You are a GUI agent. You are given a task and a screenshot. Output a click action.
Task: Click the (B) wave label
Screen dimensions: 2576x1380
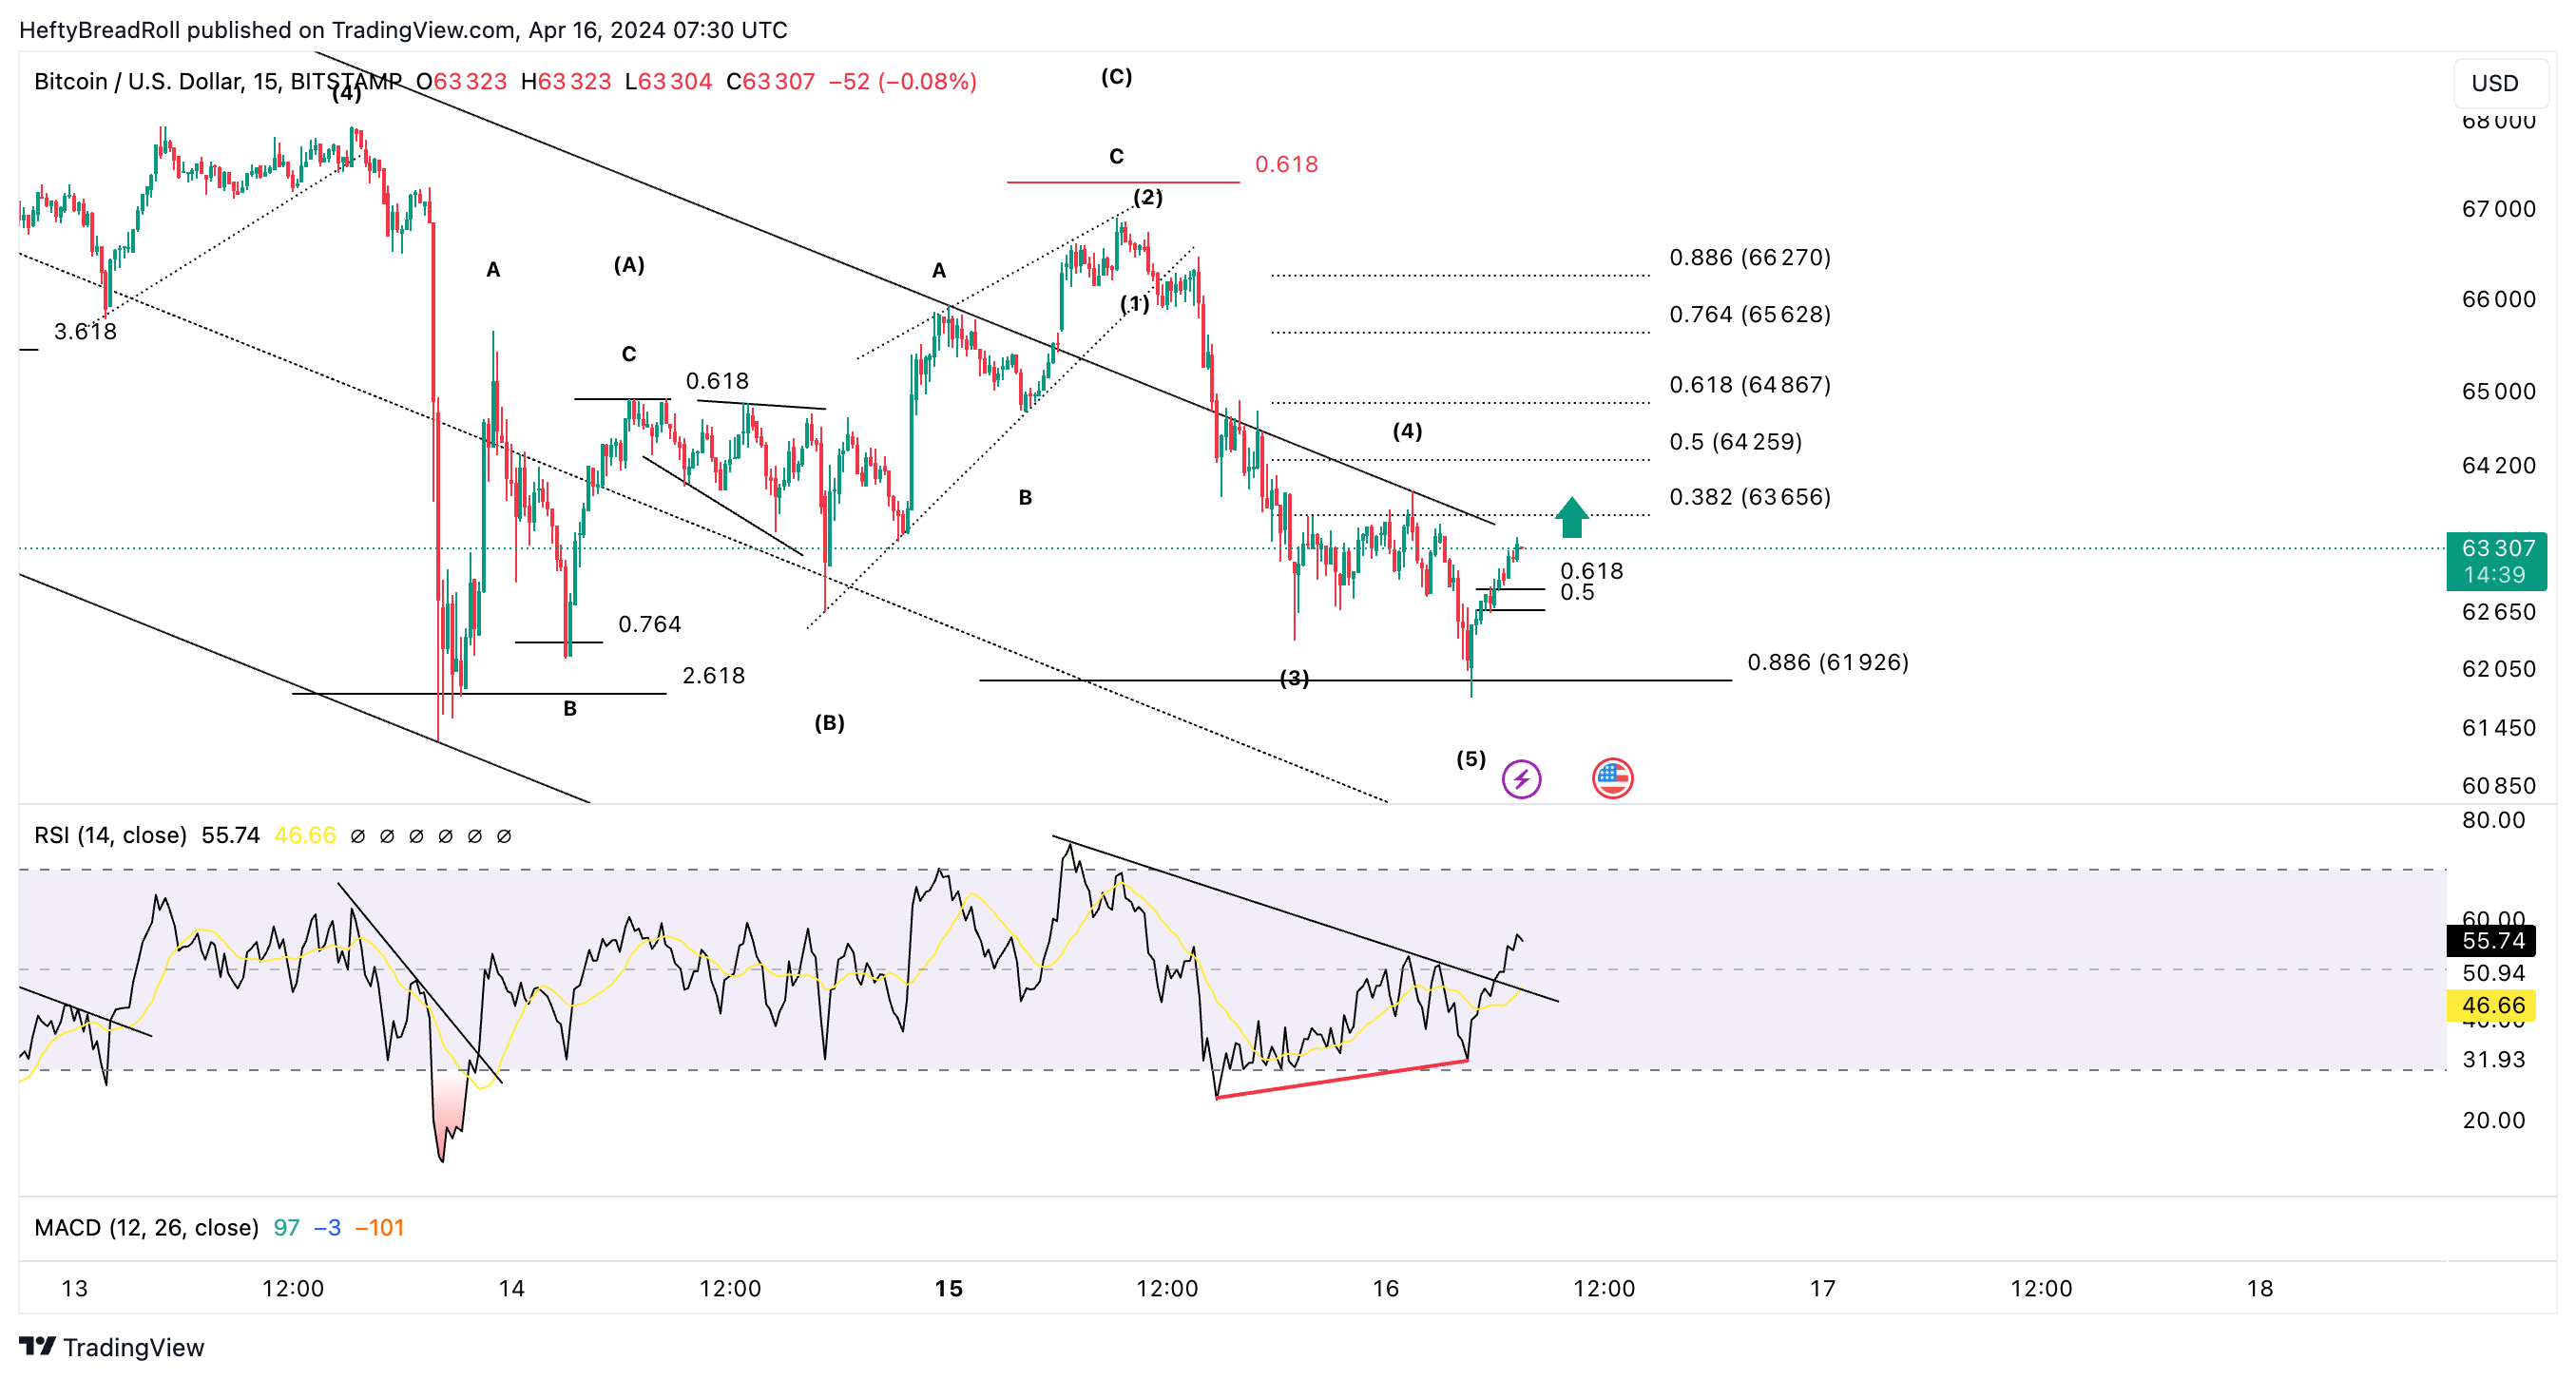coord(828,722)
